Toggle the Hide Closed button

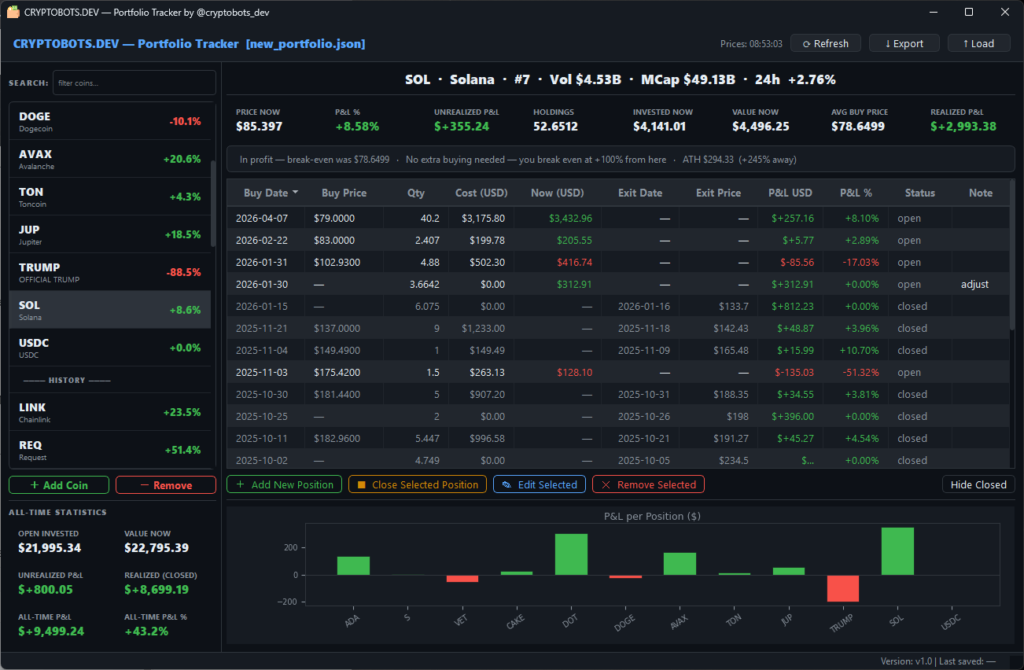tap(978, 484)
